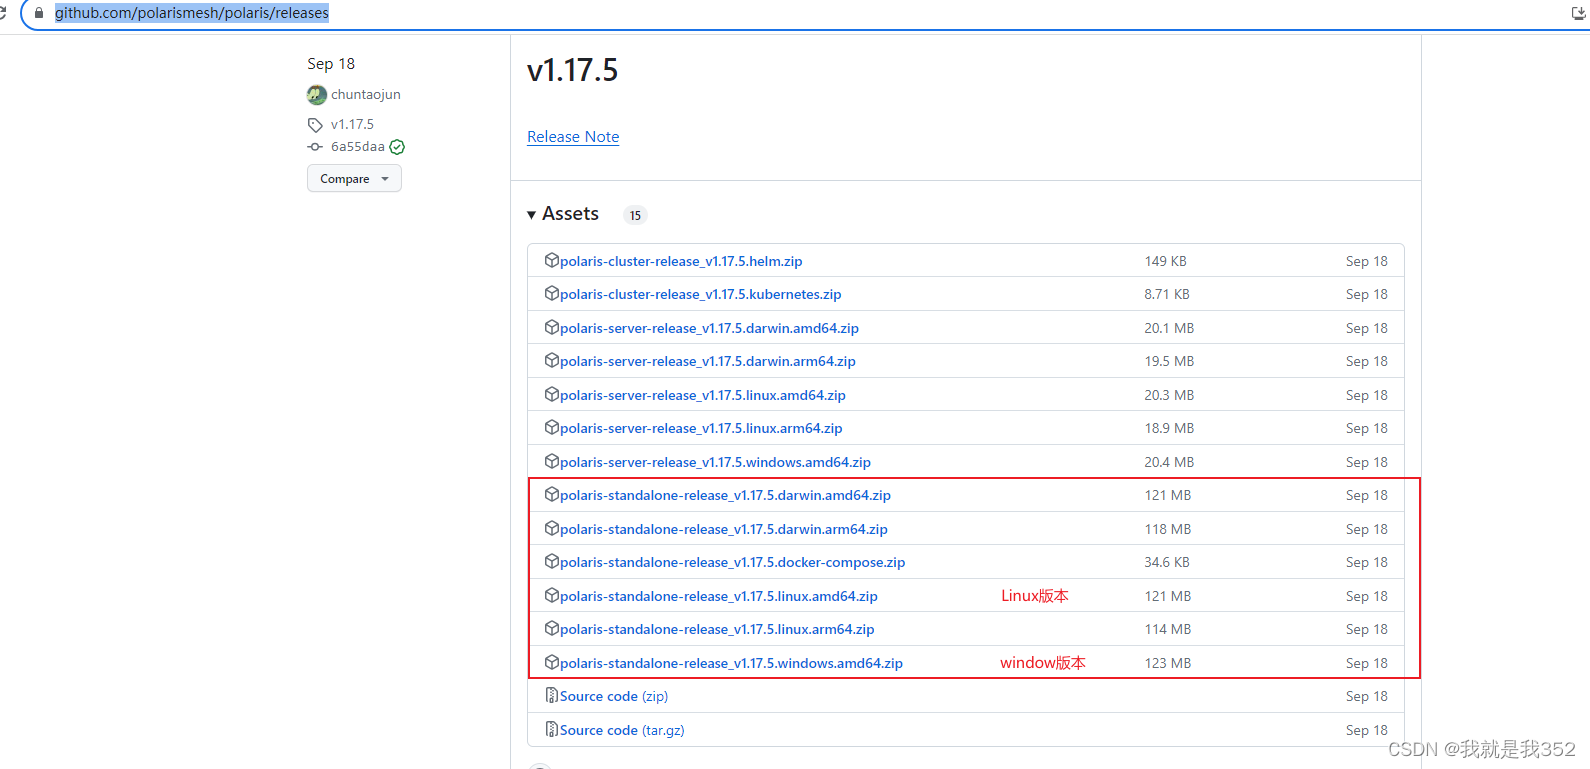Download polaris-standalone-release_v1.17.5.windows.amd64.zip
This screenshot has height=769, width=1590.
(731, 663)
